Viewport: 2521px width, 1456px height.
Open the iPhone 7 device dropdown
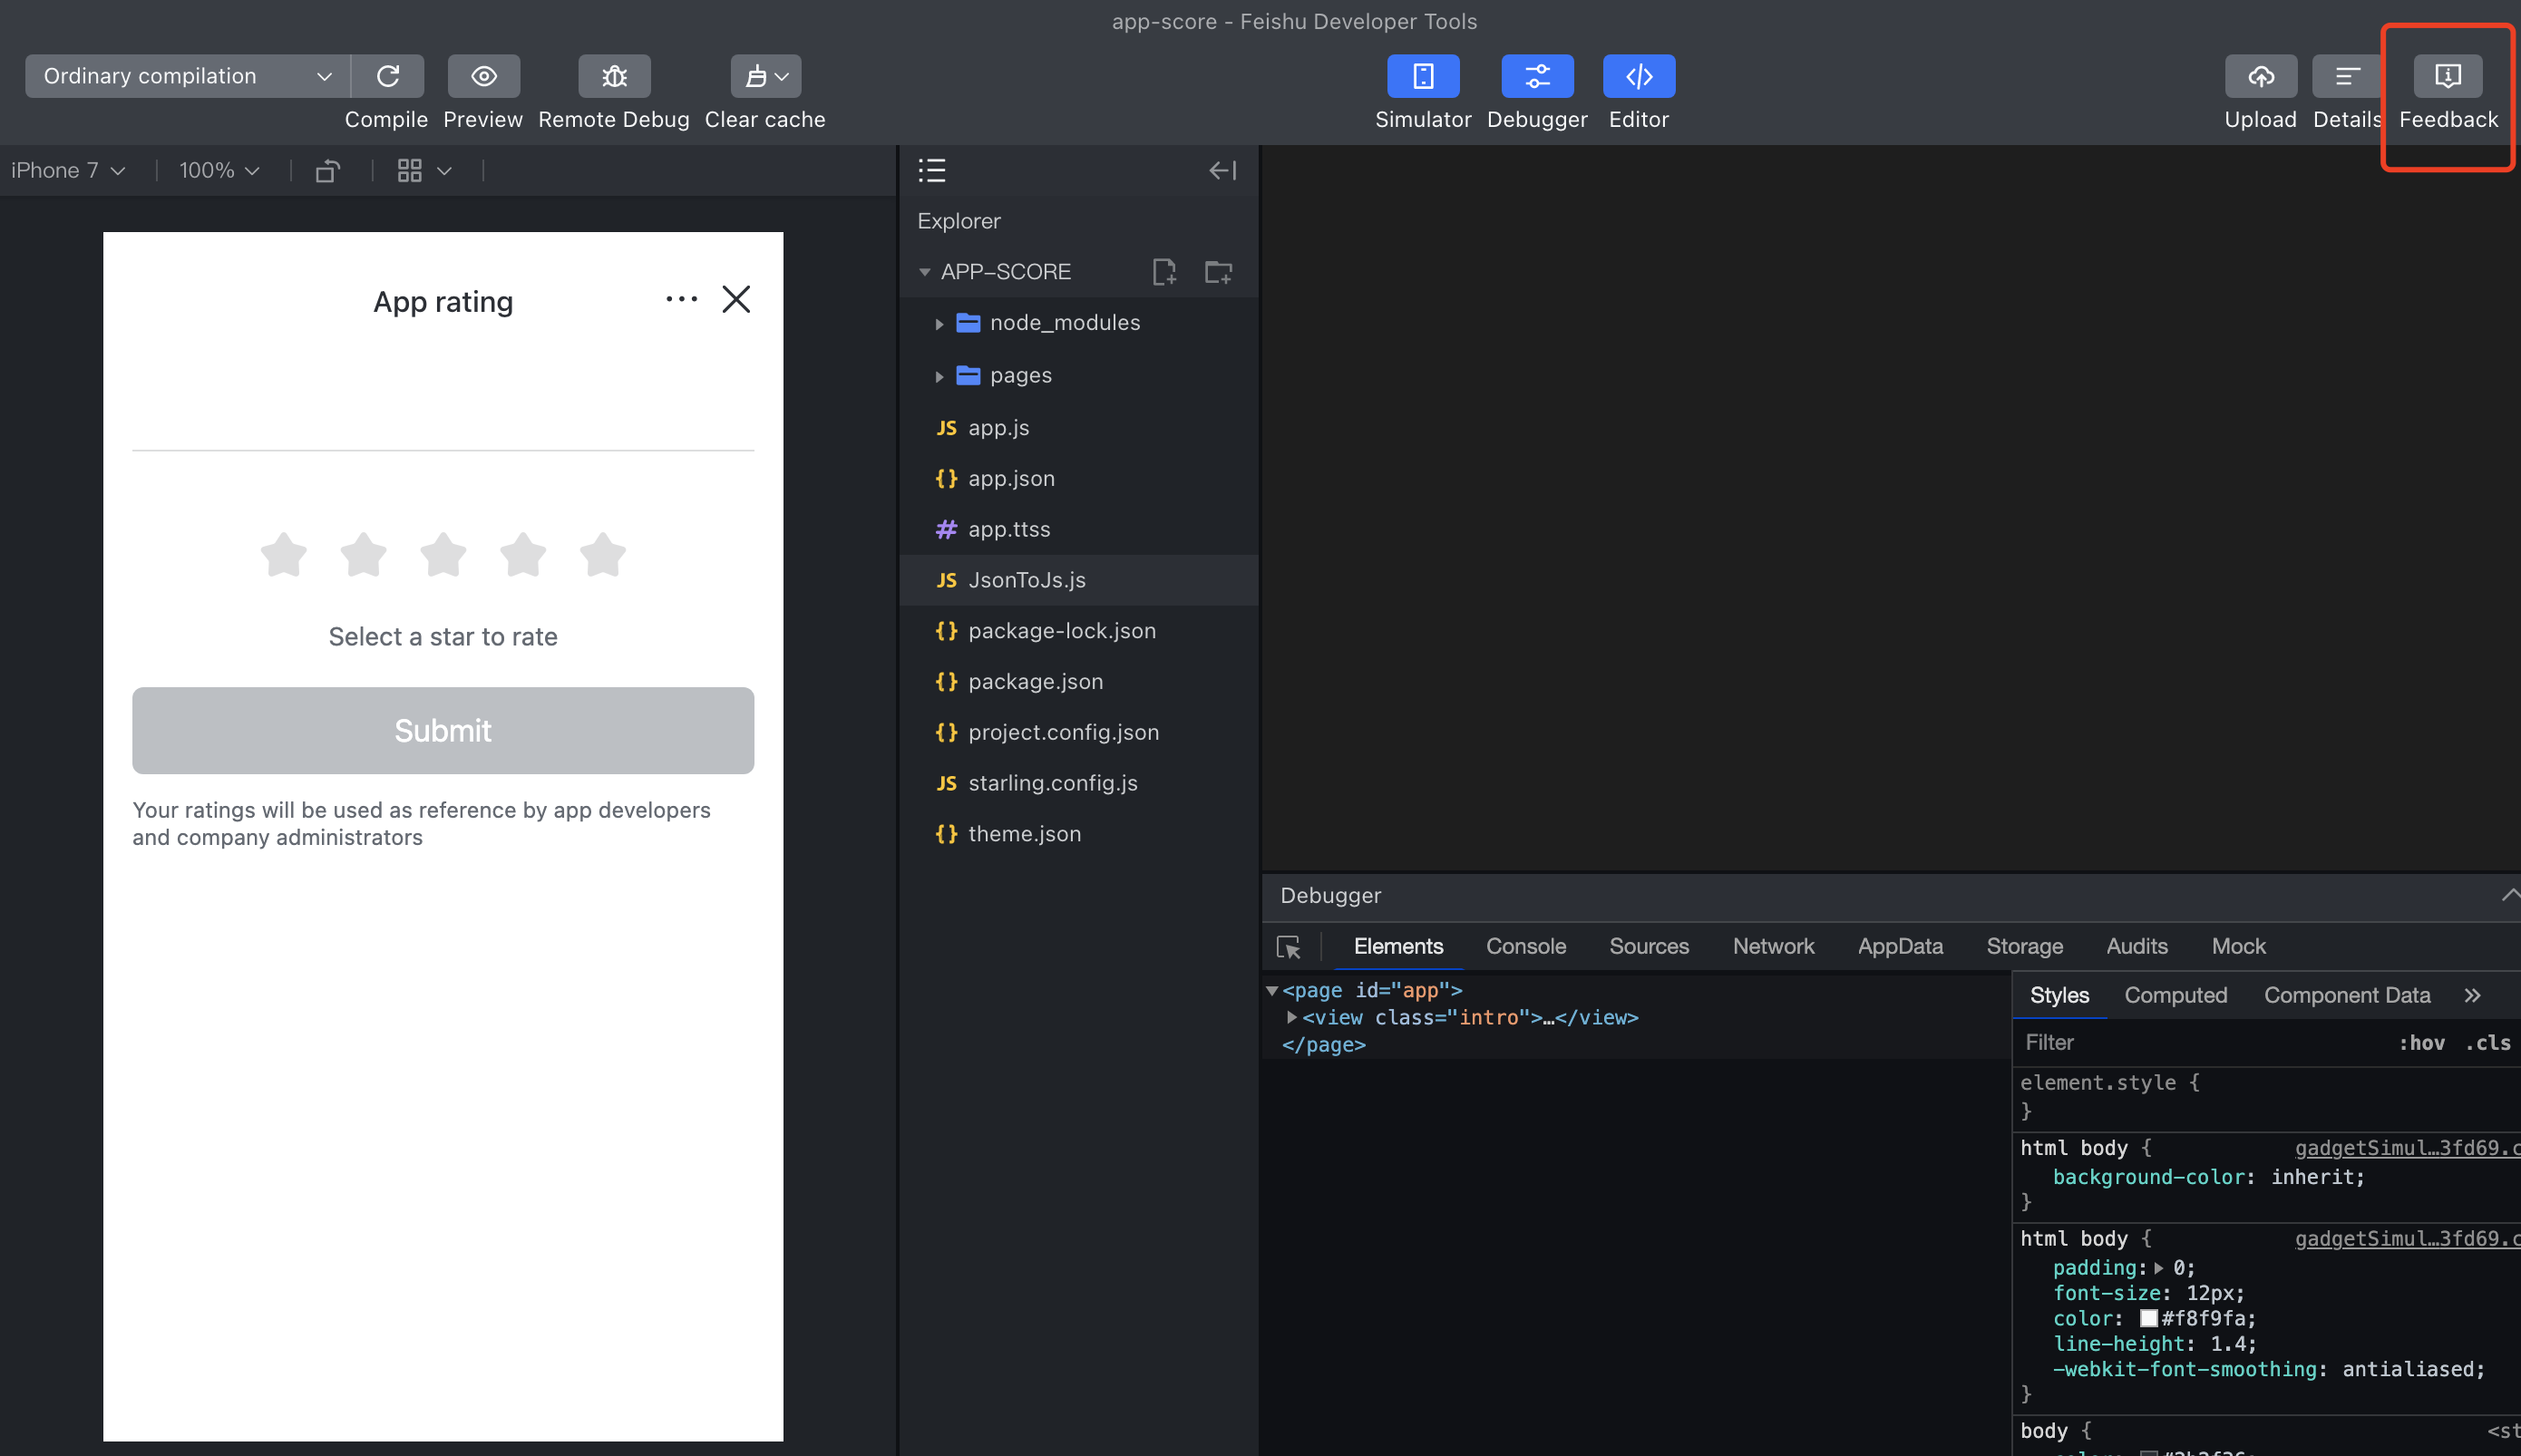[67, 171]
